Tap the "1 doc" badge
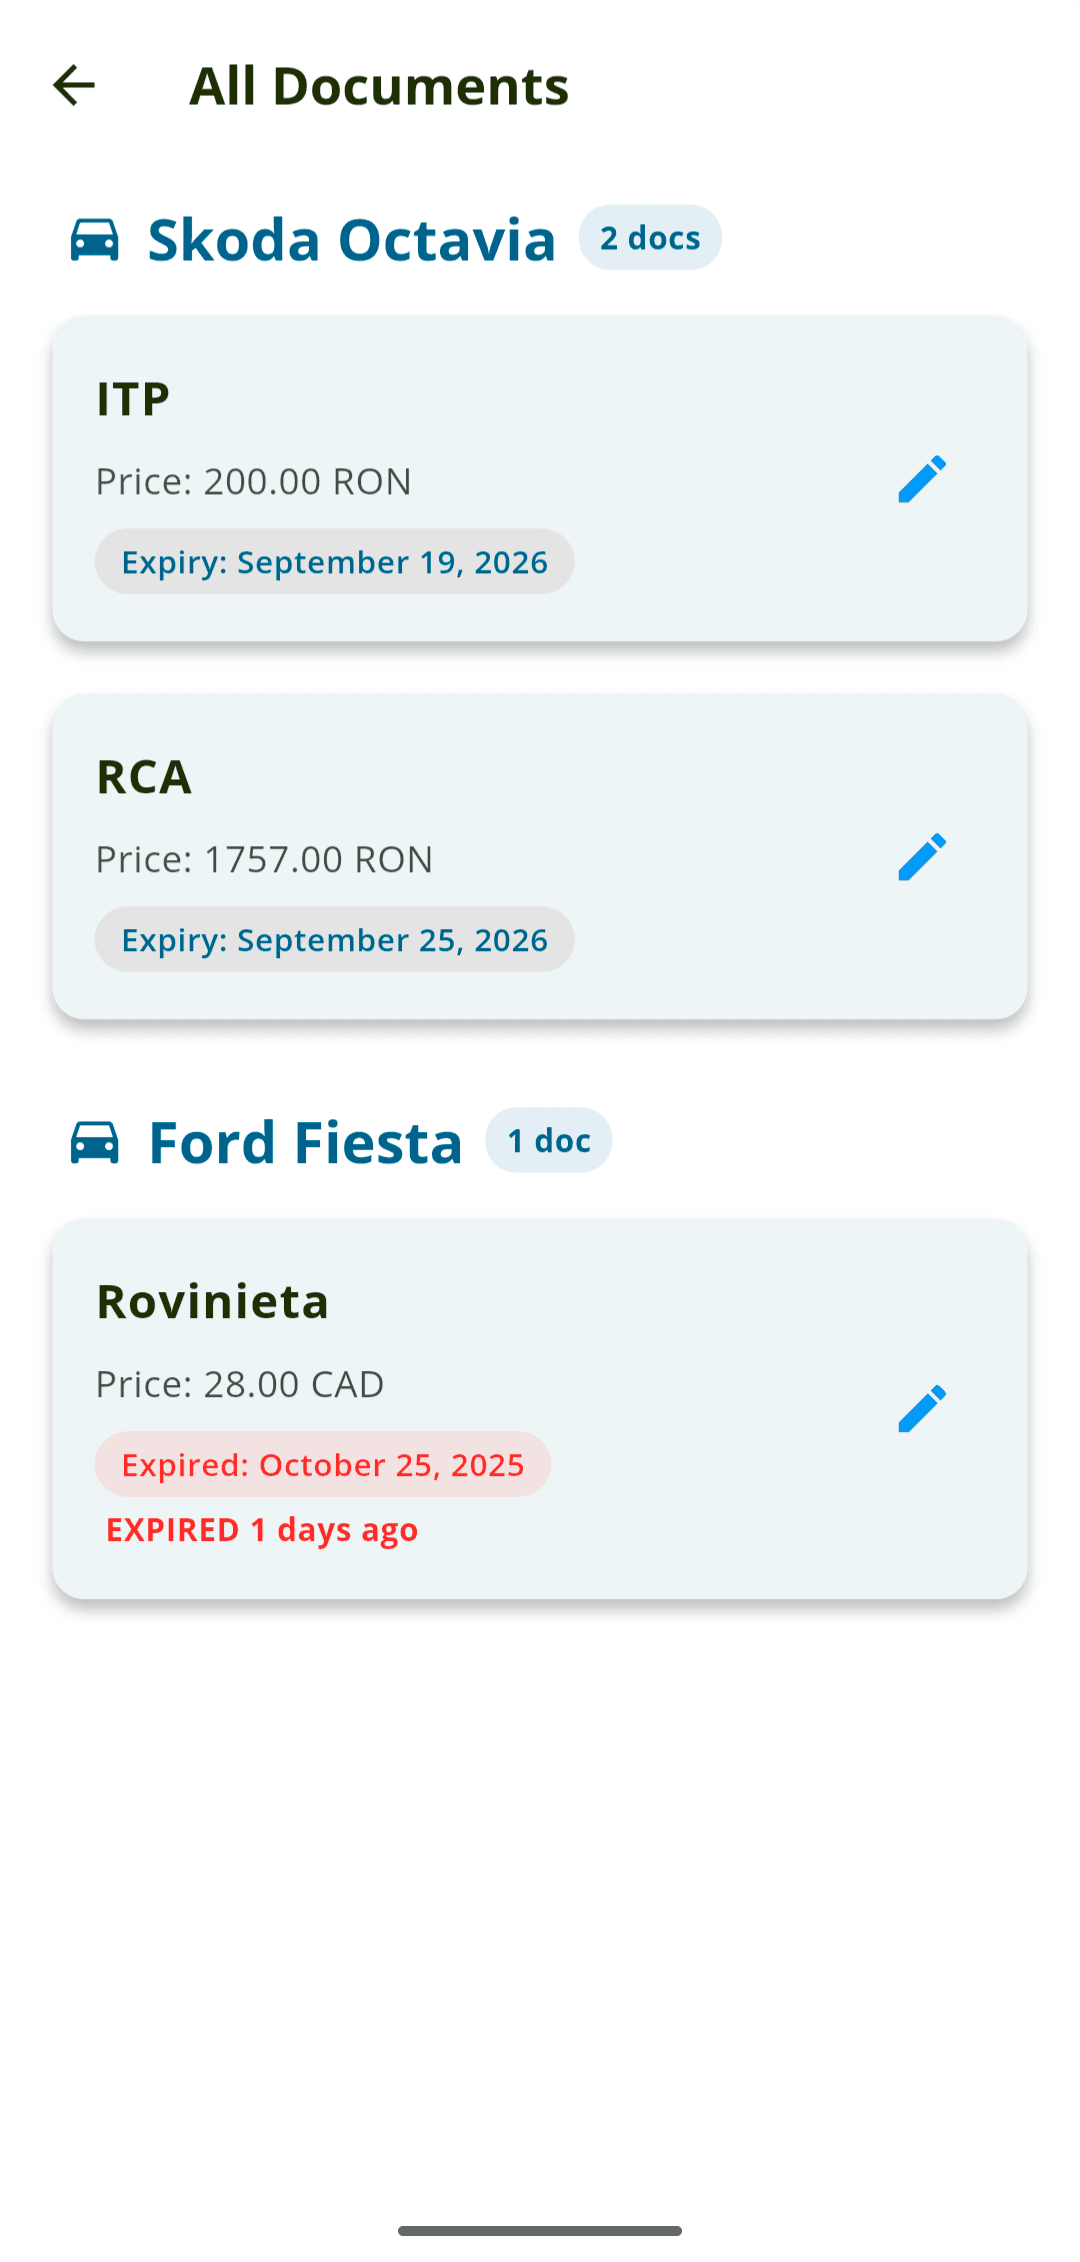1080x2262 pixels. point(549,1140)
